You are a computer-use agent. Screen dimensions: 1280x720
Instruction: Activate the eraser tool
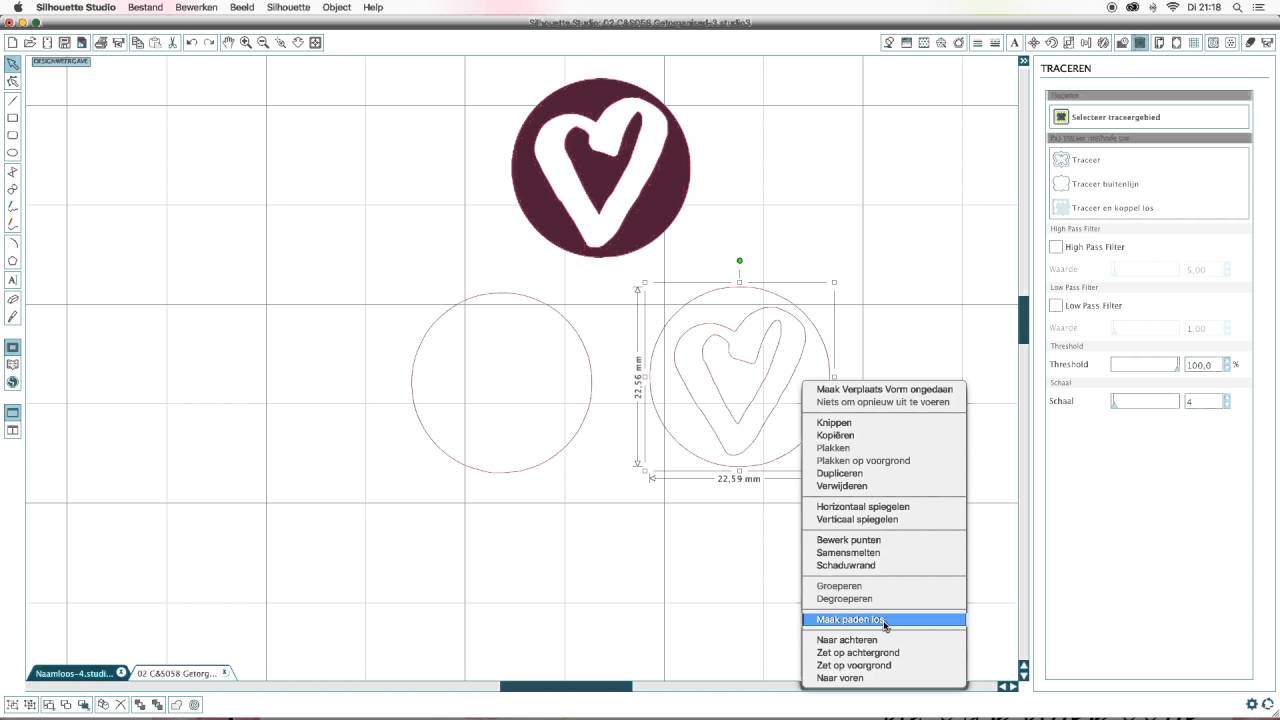pyautogui.click(x=13, y=299)
